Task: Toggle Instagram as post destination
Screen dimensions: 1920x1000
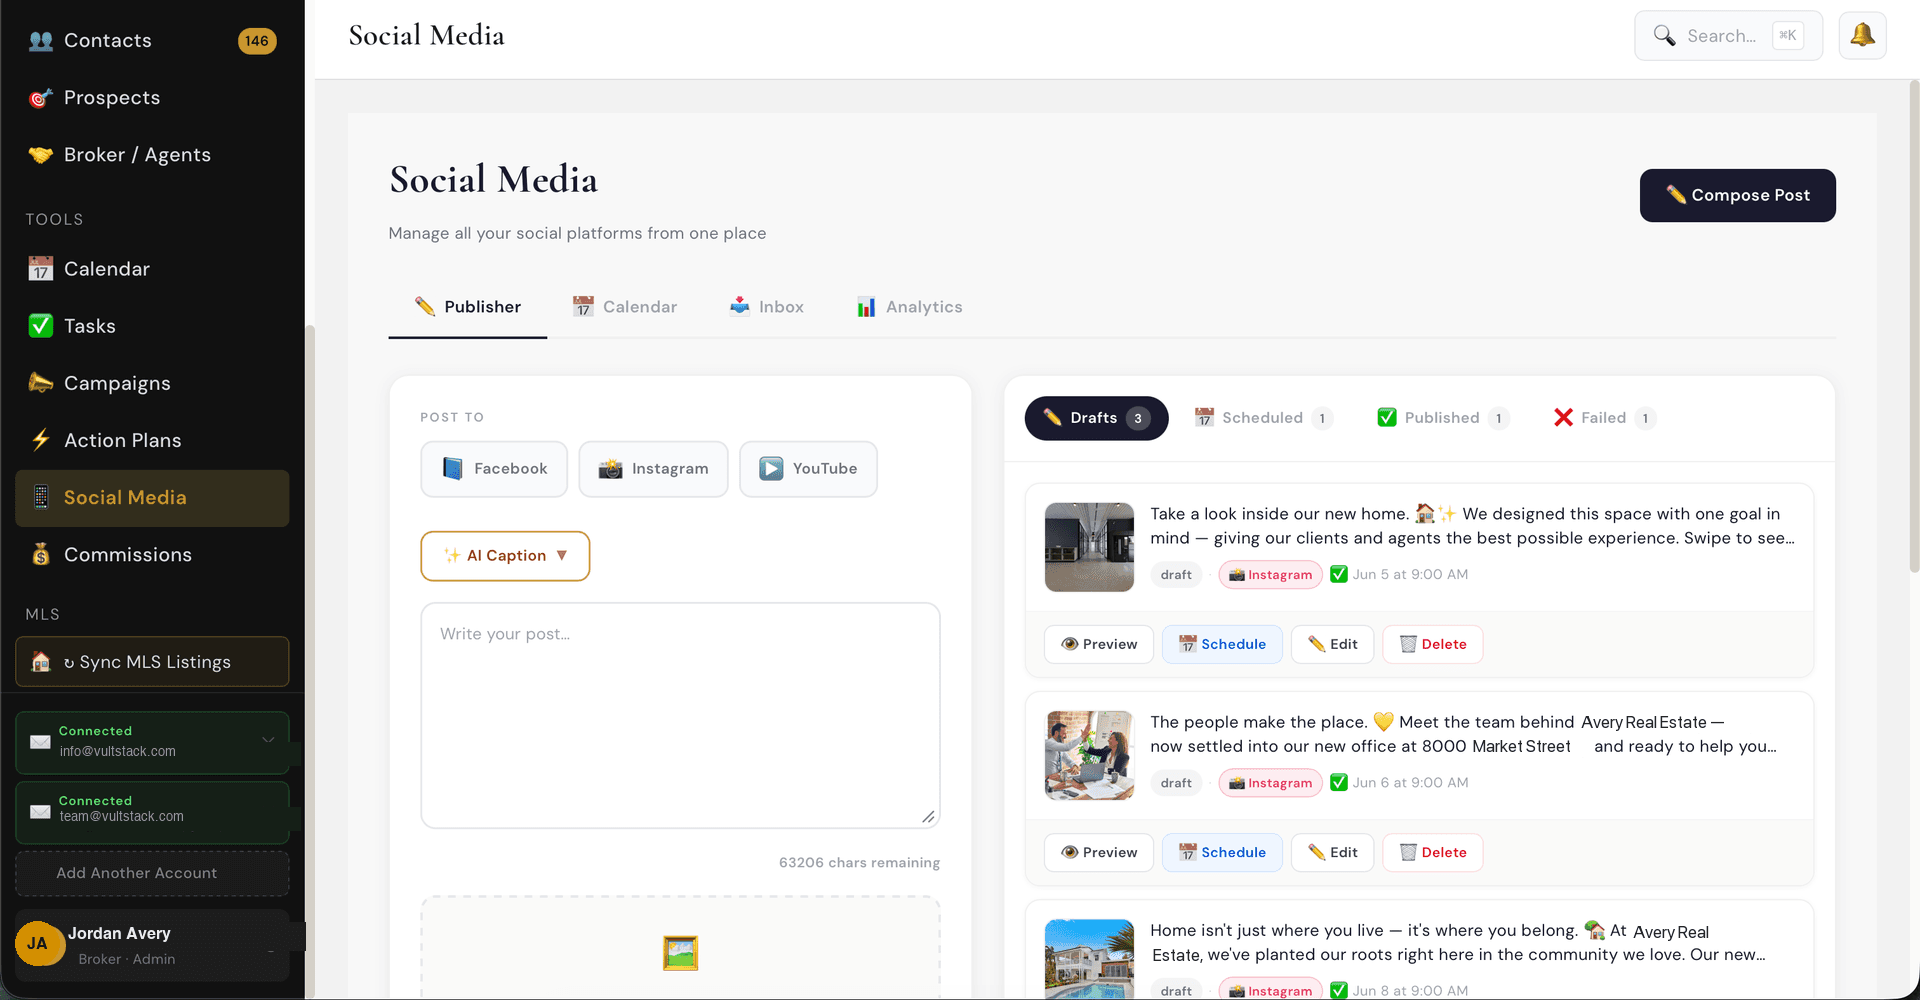Action: 653,469
